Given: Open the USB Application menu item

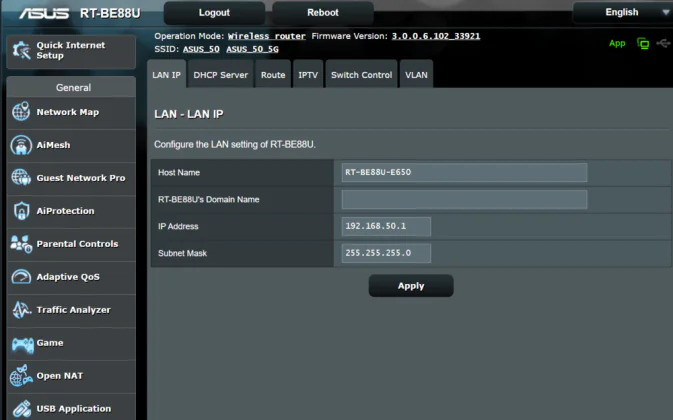Looking at the screenshot, I should point(71,408).
